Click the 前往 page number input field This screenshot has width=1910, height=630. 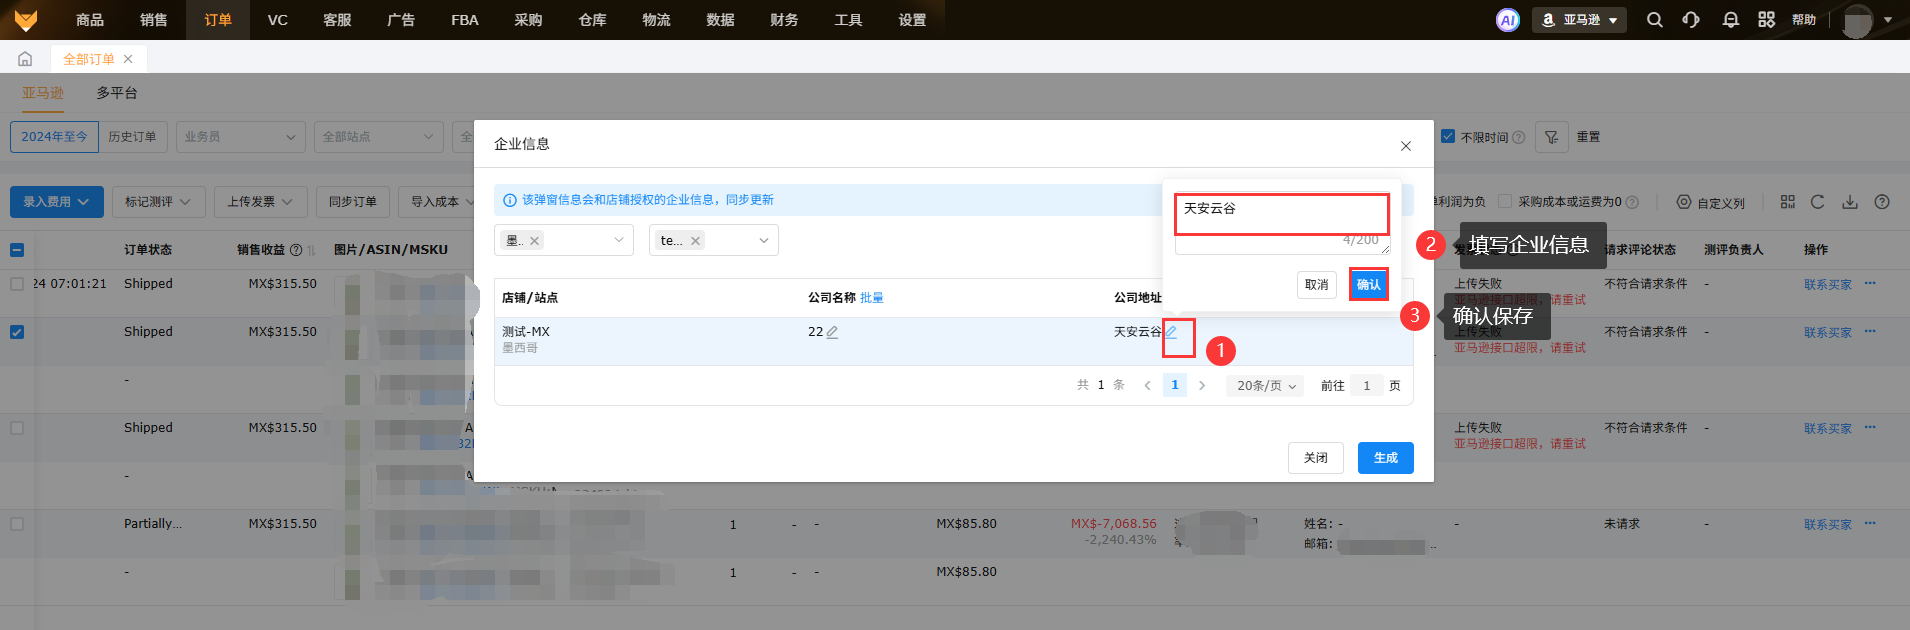1367,386
